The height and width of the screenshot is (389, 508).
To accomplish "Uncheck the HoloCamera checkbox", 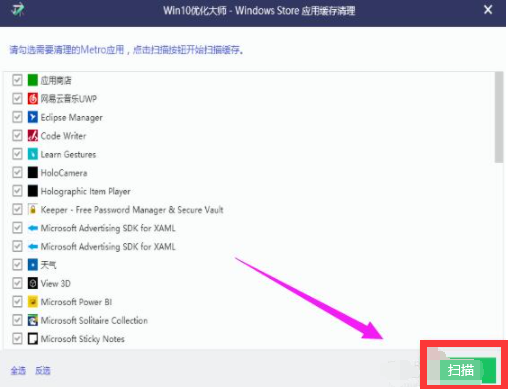I will coord(17,172).
